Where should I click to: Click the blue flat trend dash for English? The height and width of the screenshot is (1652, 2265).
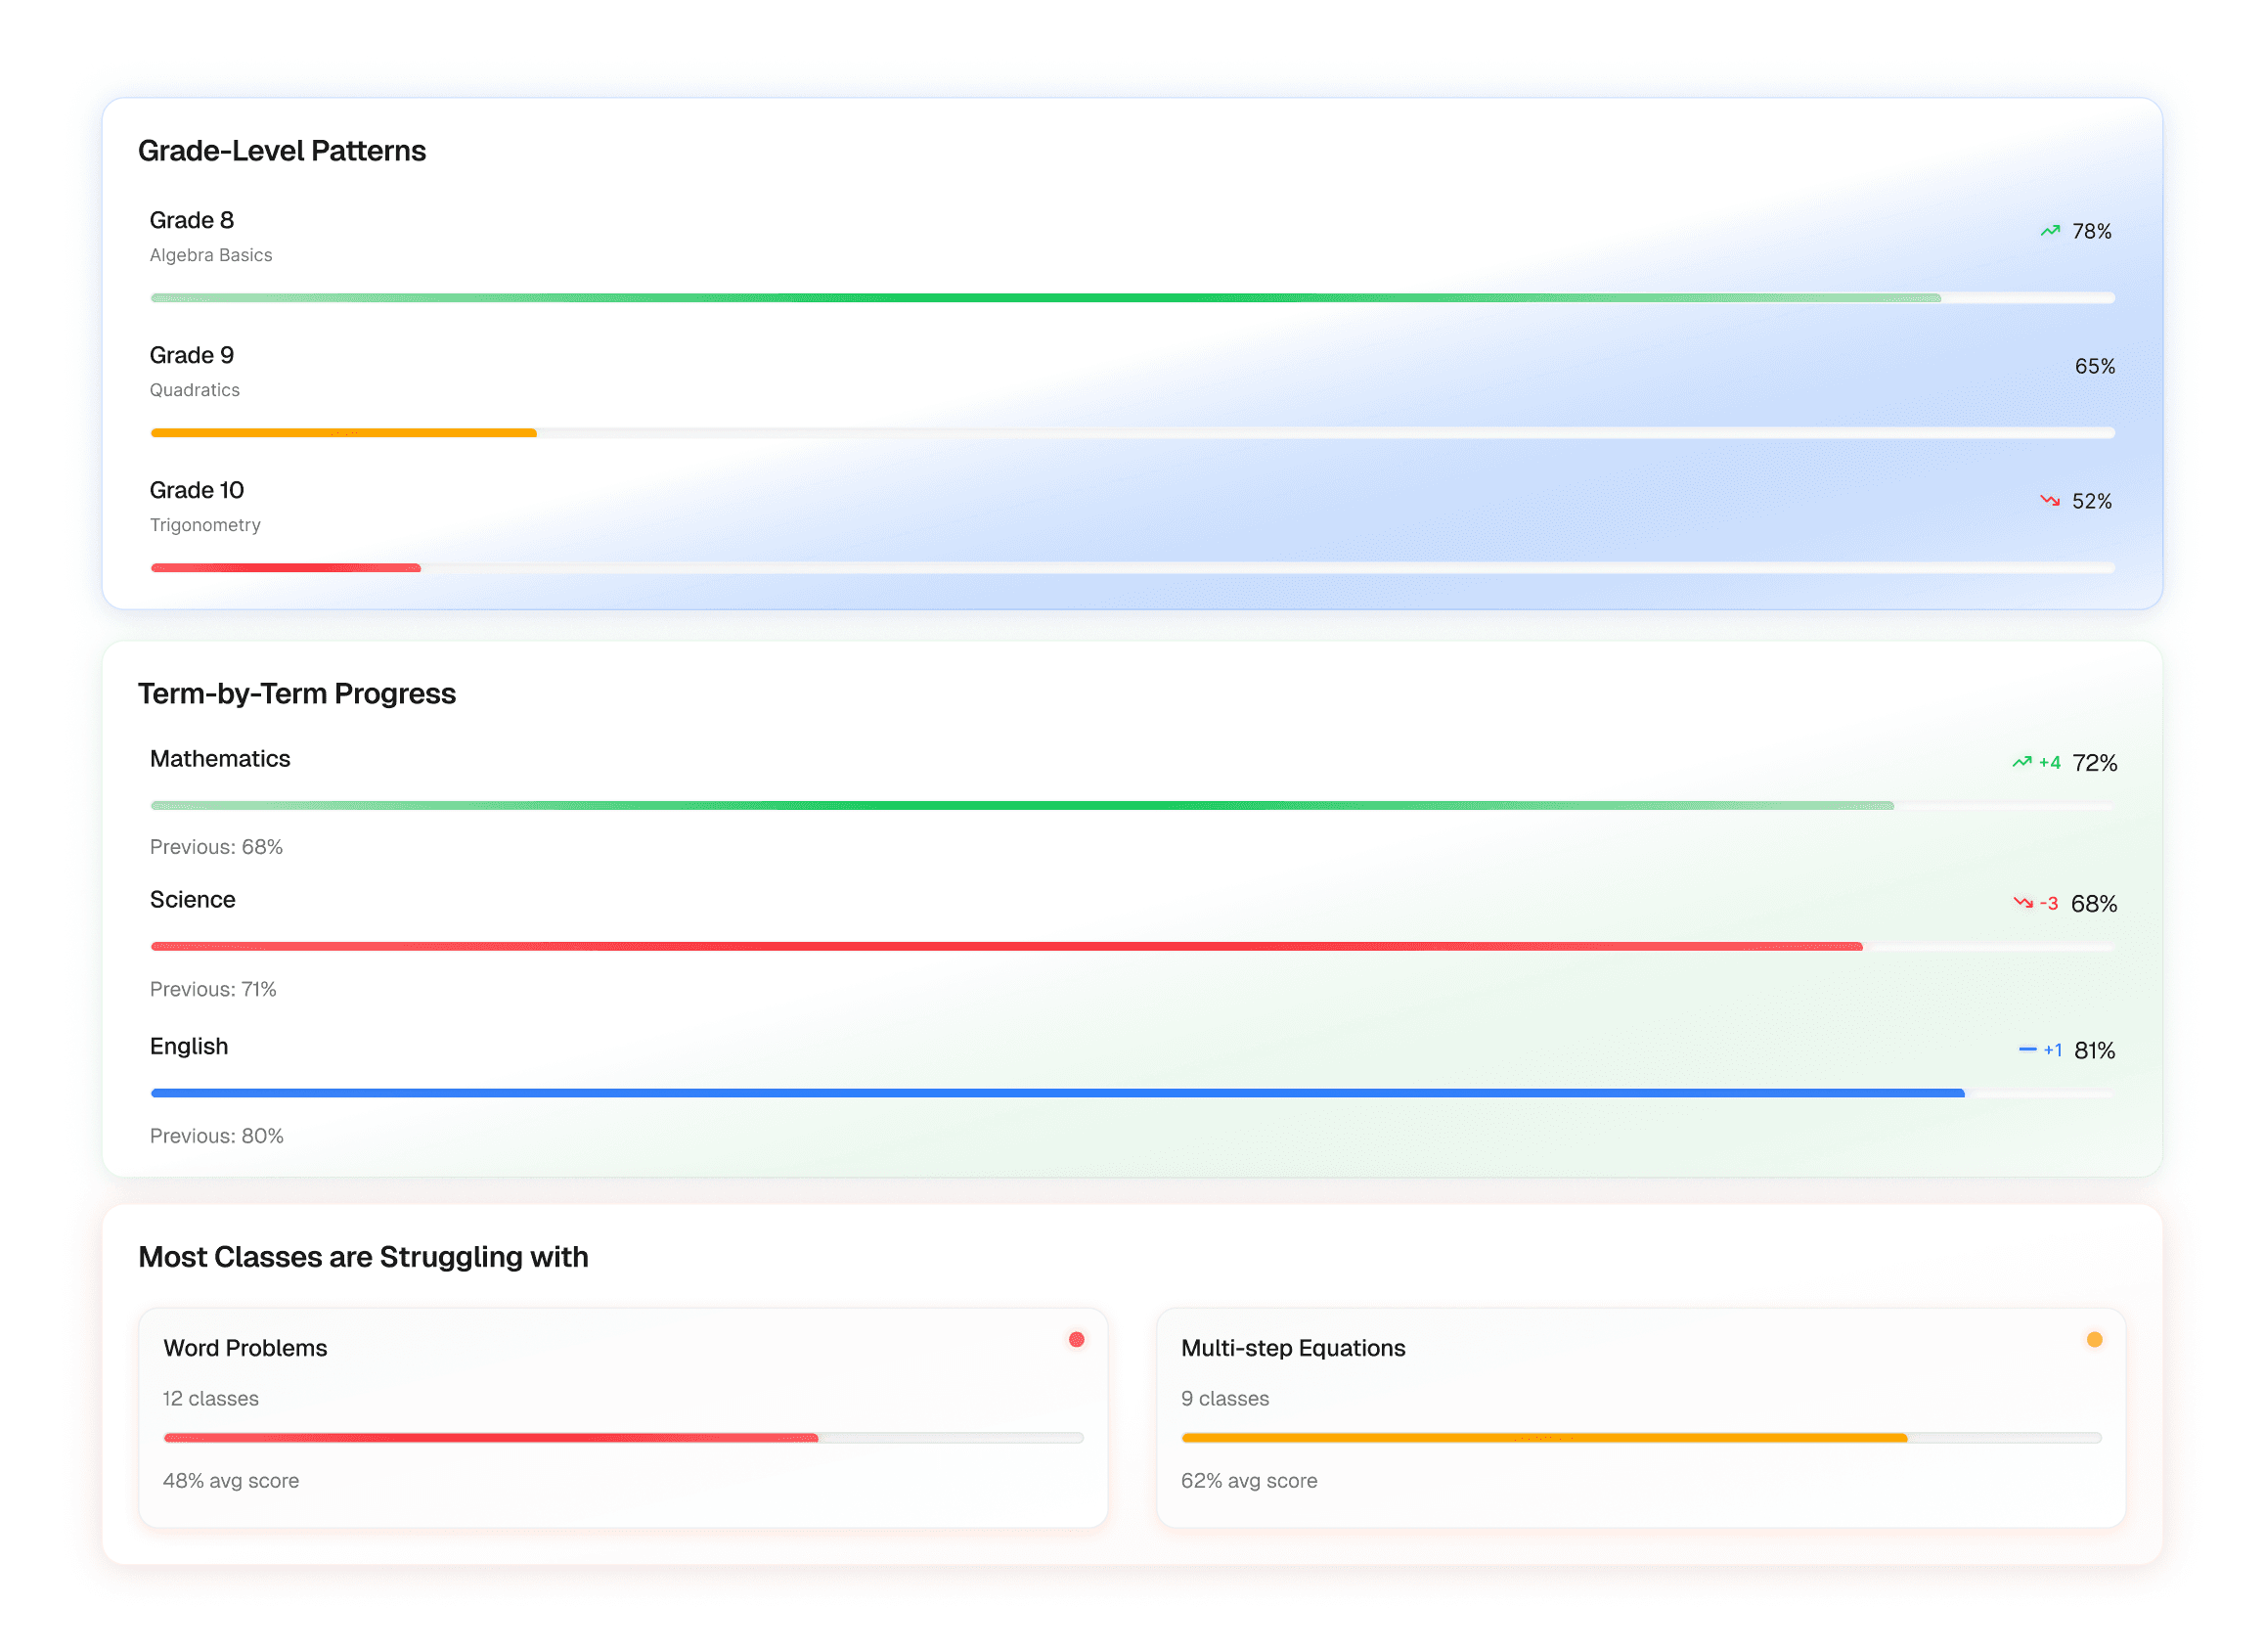[2027, 1049]
